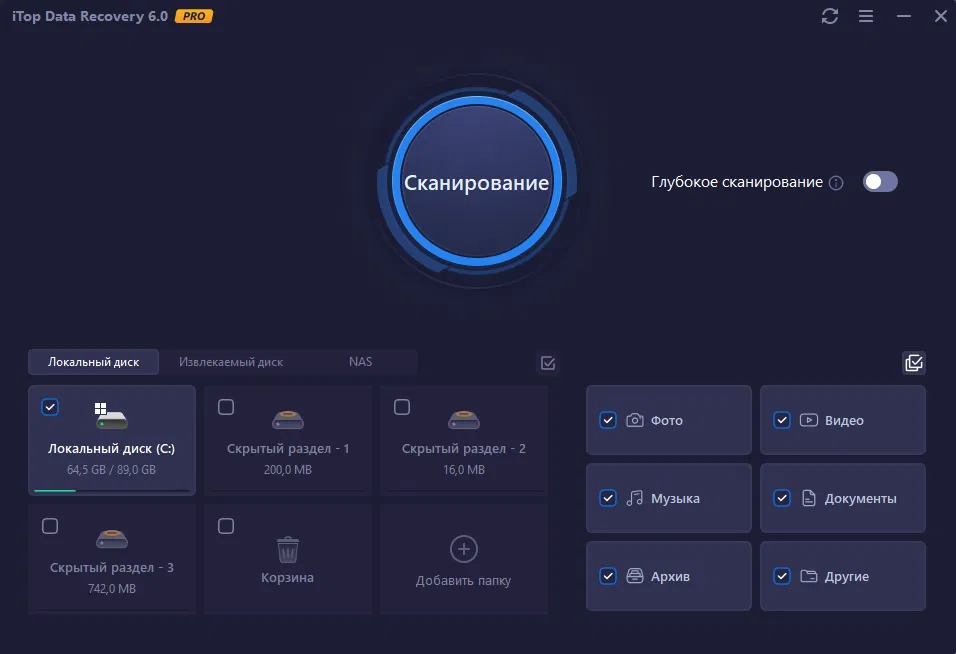
Task: Close the iTop Data Recovery window
Action: pyautogui.click(x=941, y=16)
